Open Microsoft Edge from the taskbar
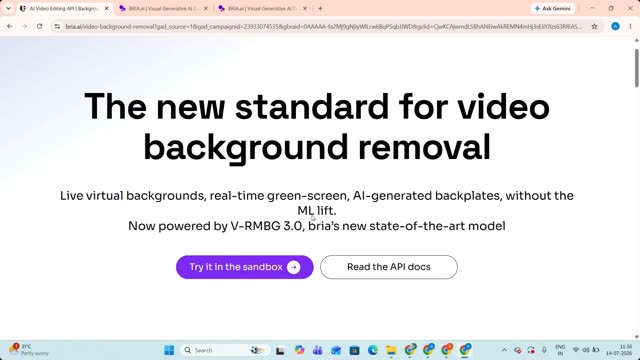This screenshot has width=640, height=360. point(373,350)
